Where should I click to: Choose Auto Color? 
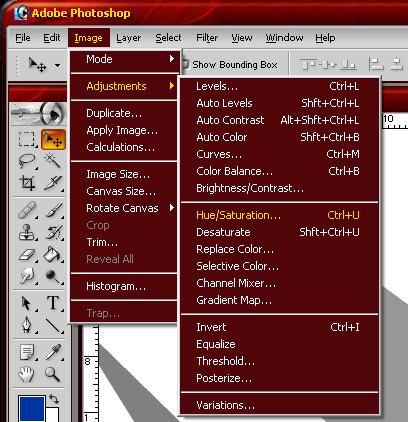(279, 137)
